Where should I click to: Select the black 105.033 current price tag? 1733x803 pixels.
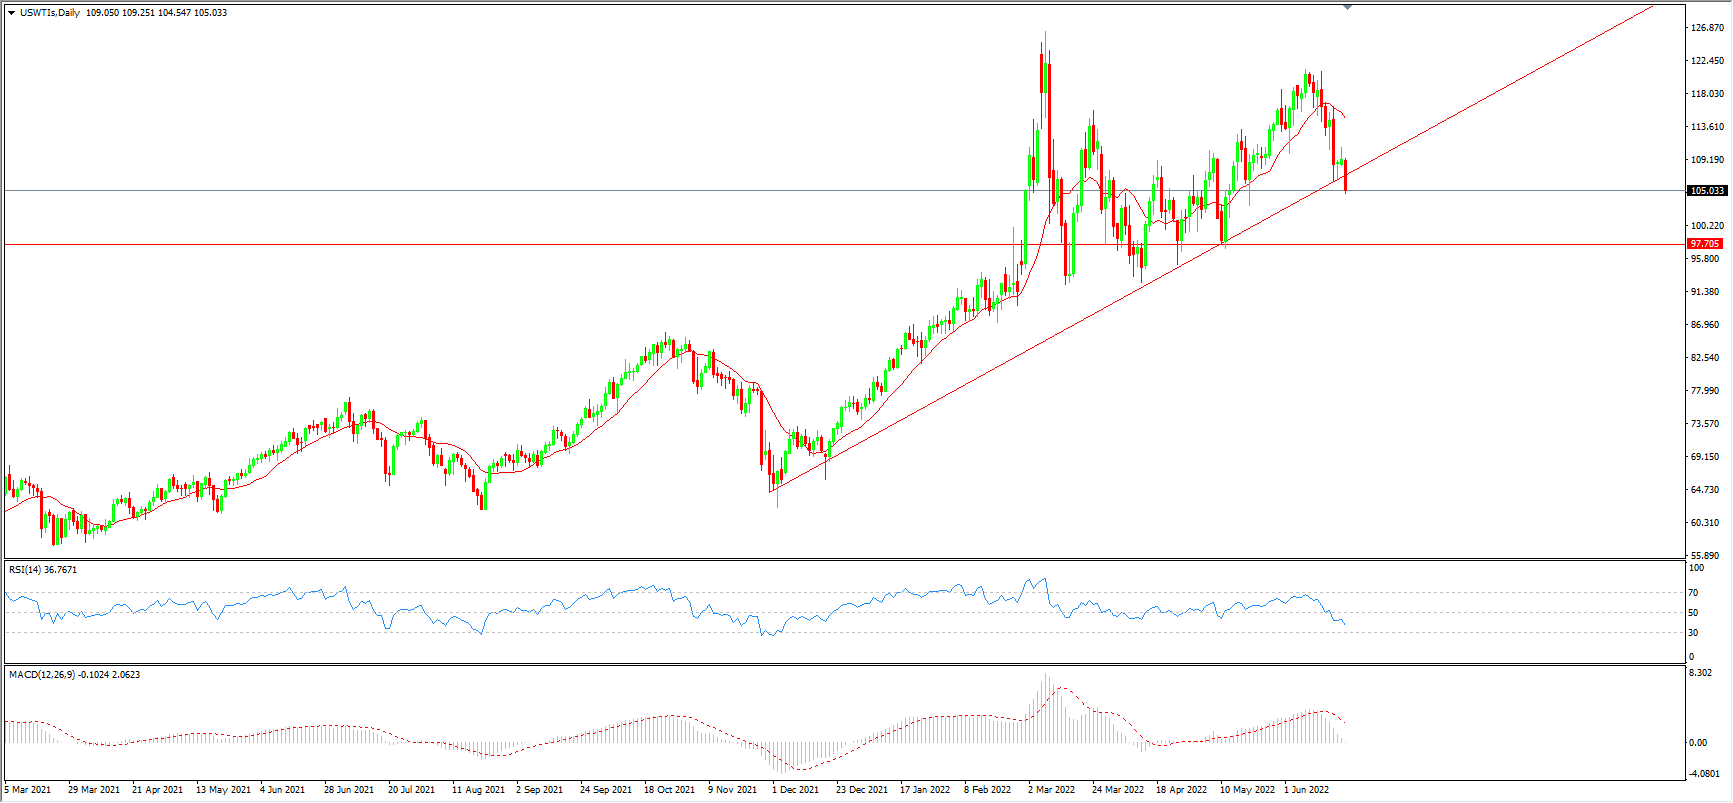[1707, 191]
